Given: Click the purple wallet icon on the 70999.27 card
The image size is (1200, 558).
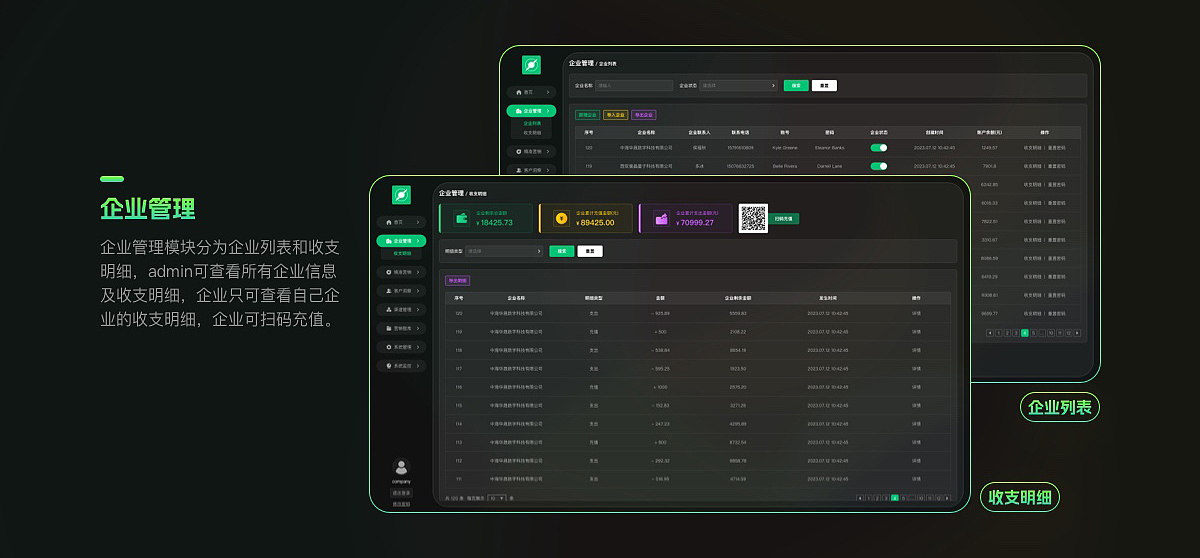Looking at the screenshot, I should point(661,219).
